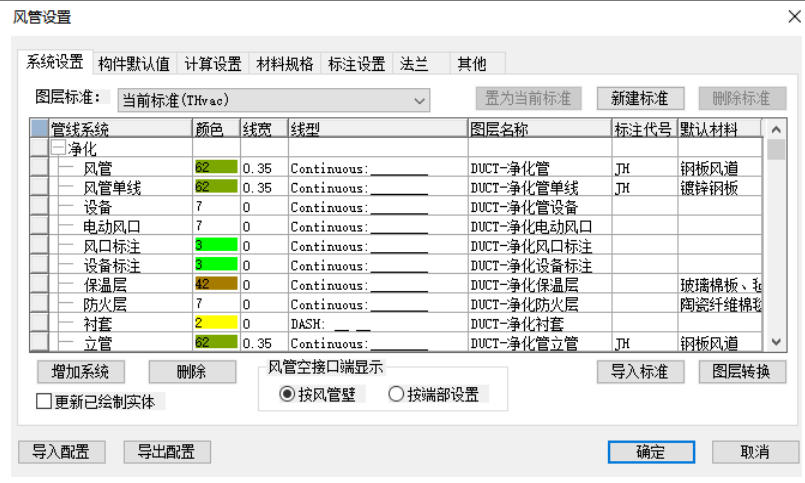Screen dimensions: 805x483
Task: Click layer name DUCT-净化管立管
Action: tap(524, 343)
